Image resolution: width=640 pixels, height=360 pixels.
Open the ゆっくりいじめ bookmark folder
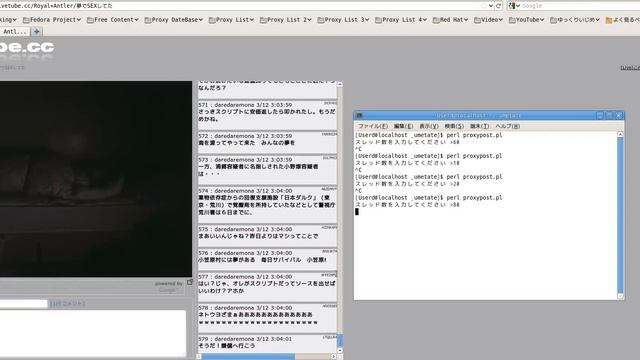point(575,20)
